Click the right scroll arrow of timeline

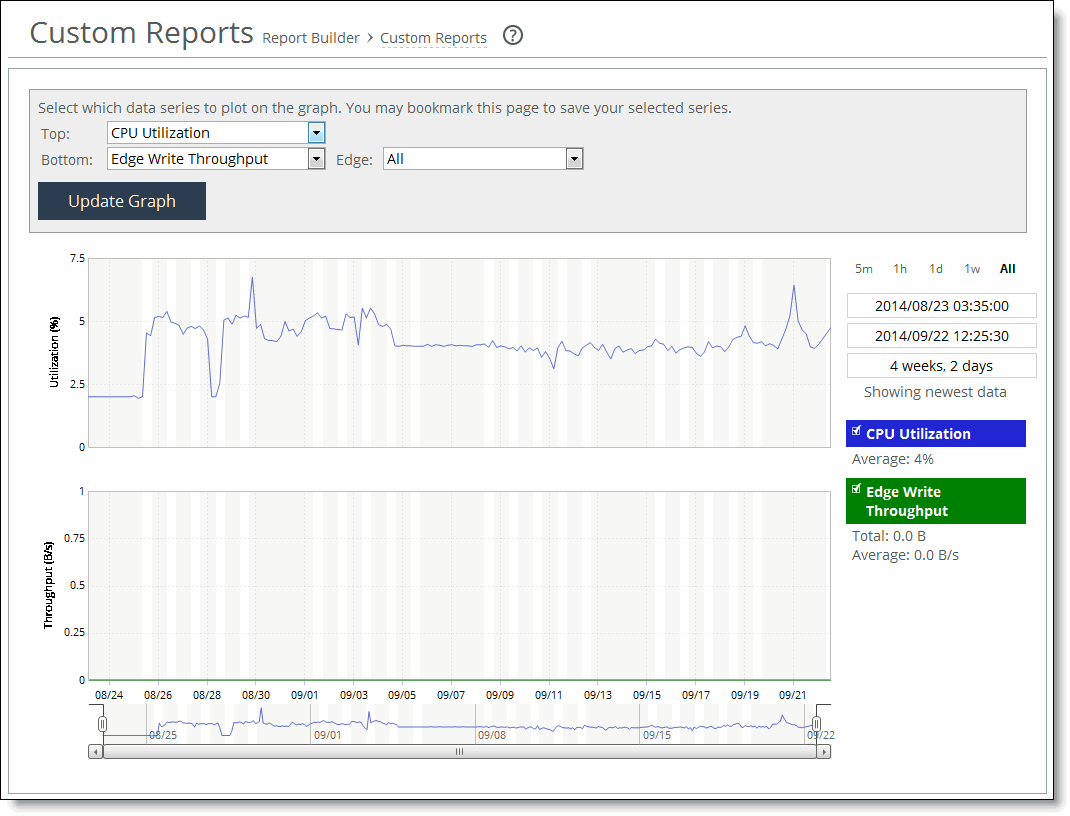[824, 752]
